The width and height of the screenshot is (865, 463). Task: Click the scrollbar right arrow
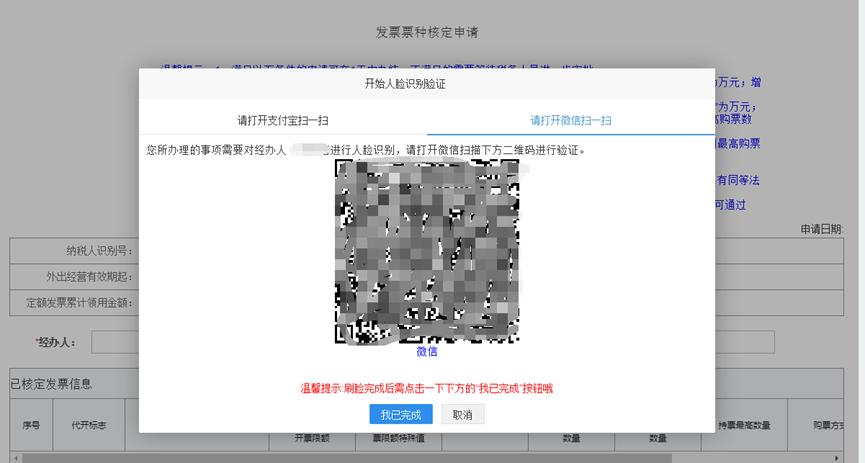coord(837,459)
